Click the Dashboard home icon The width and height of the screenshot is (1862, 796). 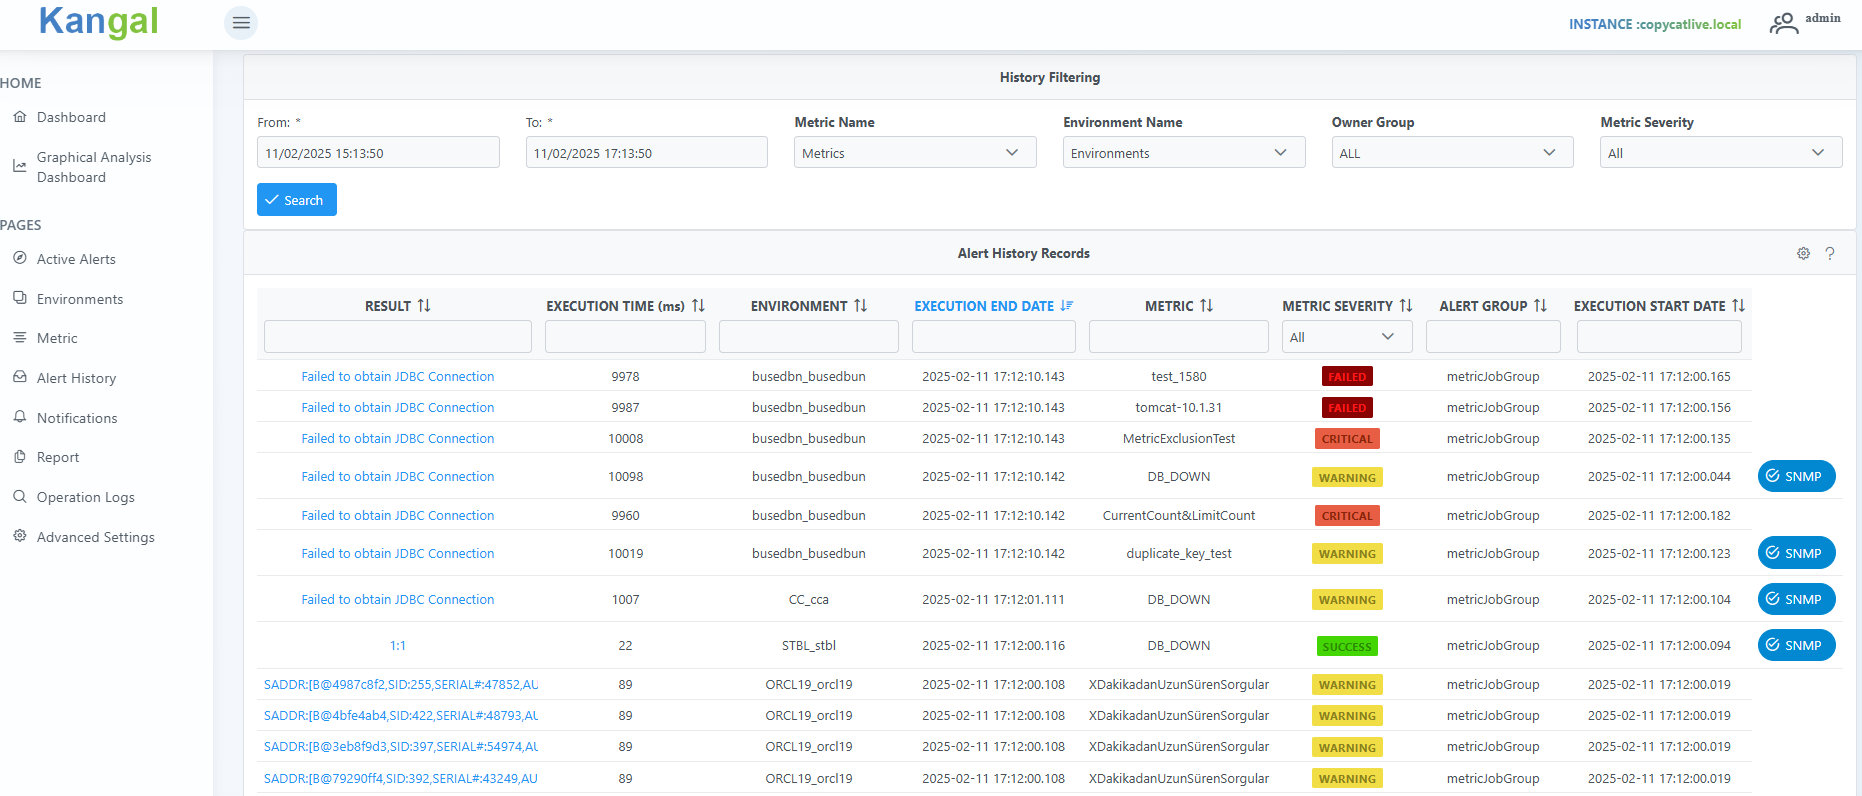pyautogui.click(x=20, y=117)
